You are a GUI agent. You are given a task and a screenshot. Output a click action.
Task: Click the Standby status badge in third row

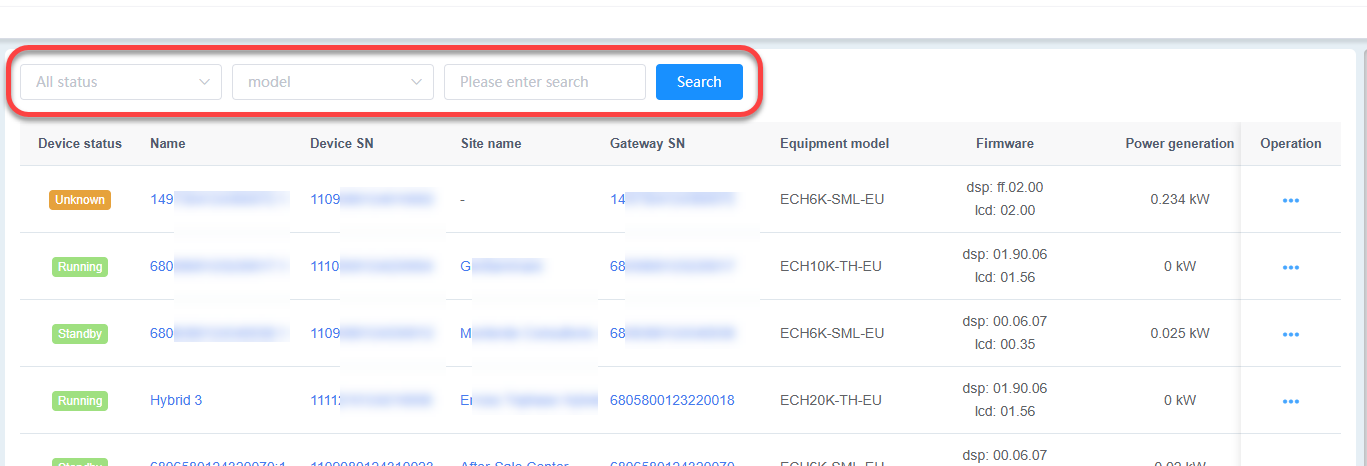pos(80,334)
